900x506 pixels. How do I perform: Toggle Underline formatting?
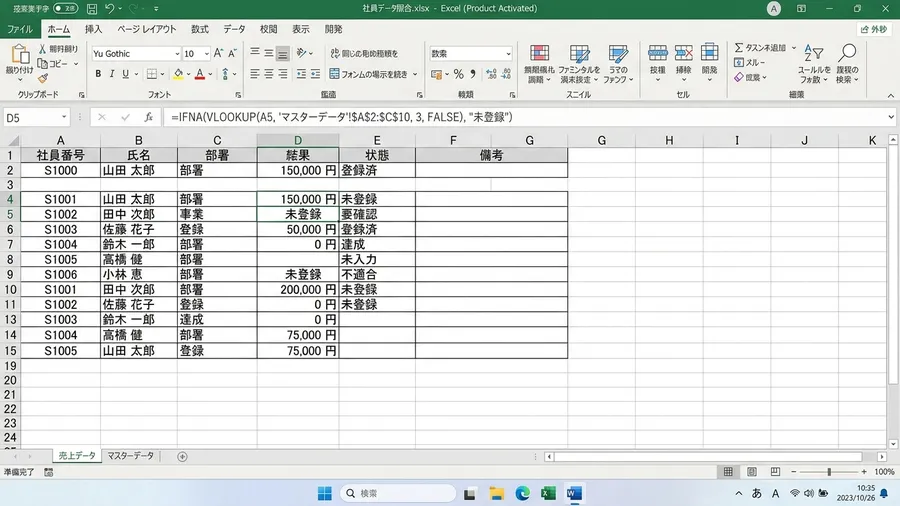pos(125,74)
